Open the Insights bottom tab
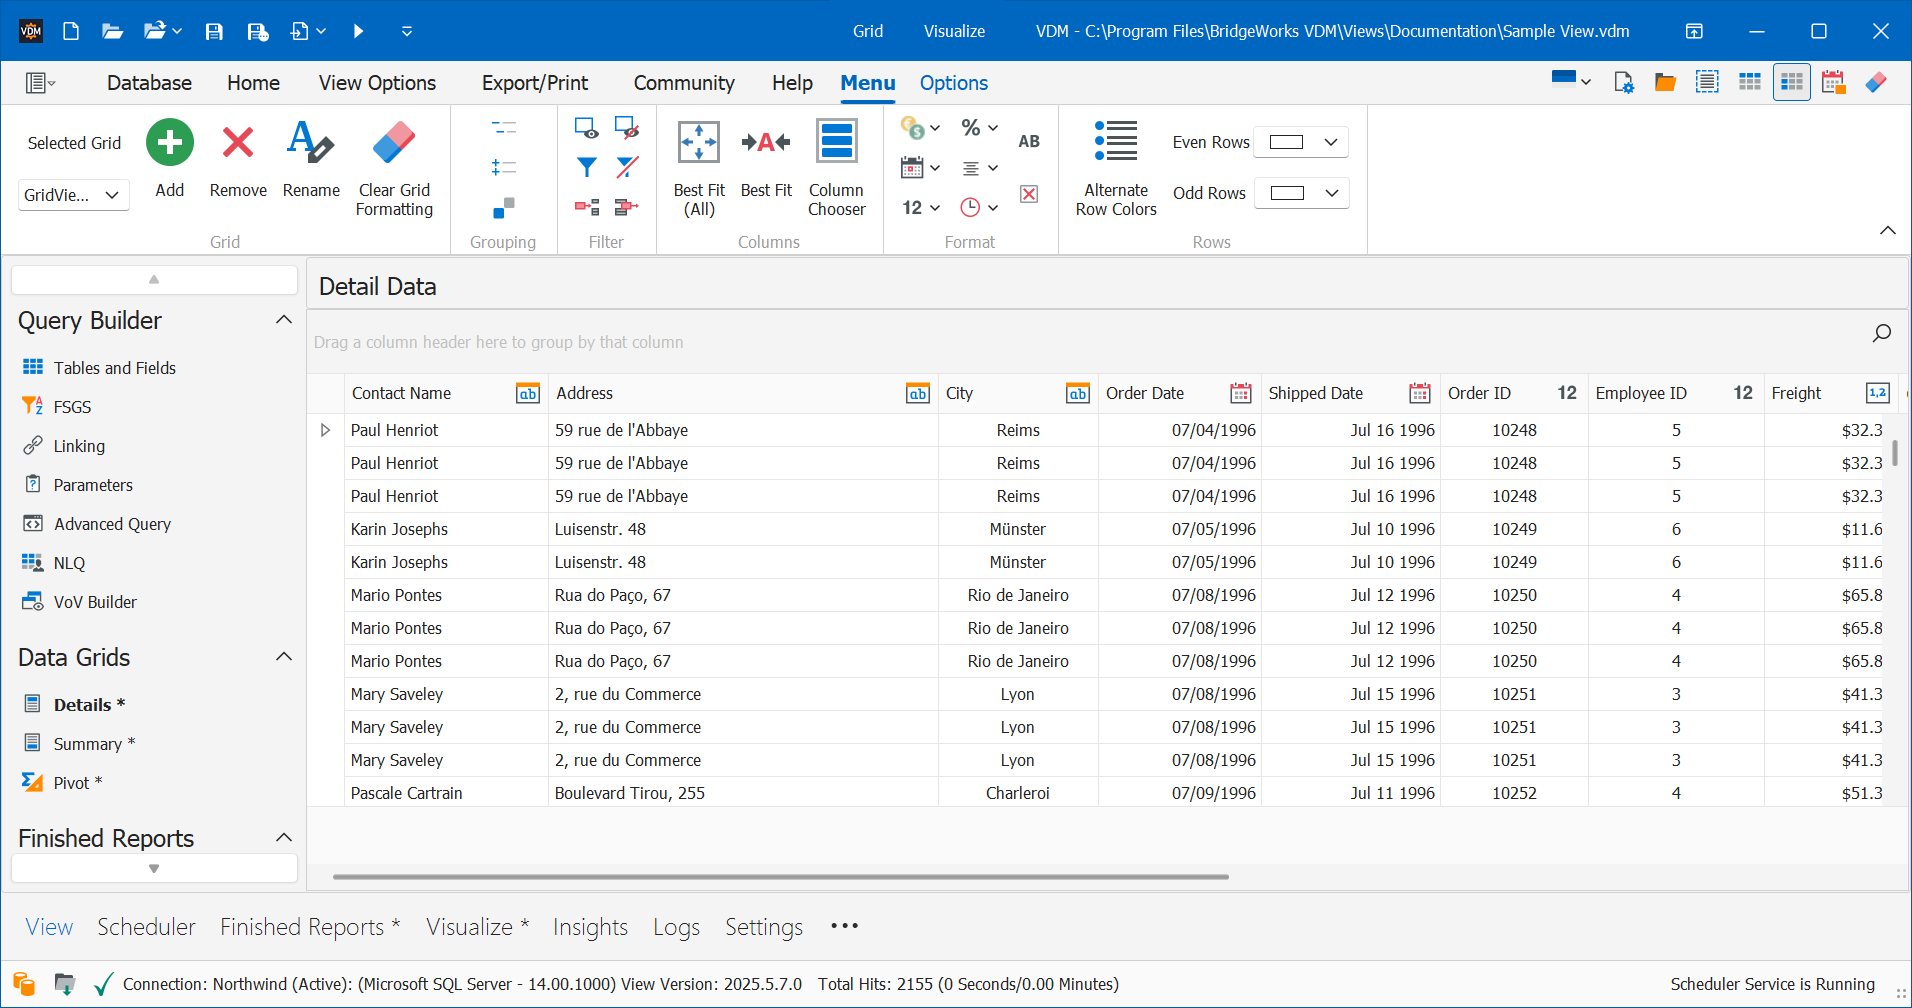Image resolution: width=1912 pixels, height=1008 pixels. point(590,927)
